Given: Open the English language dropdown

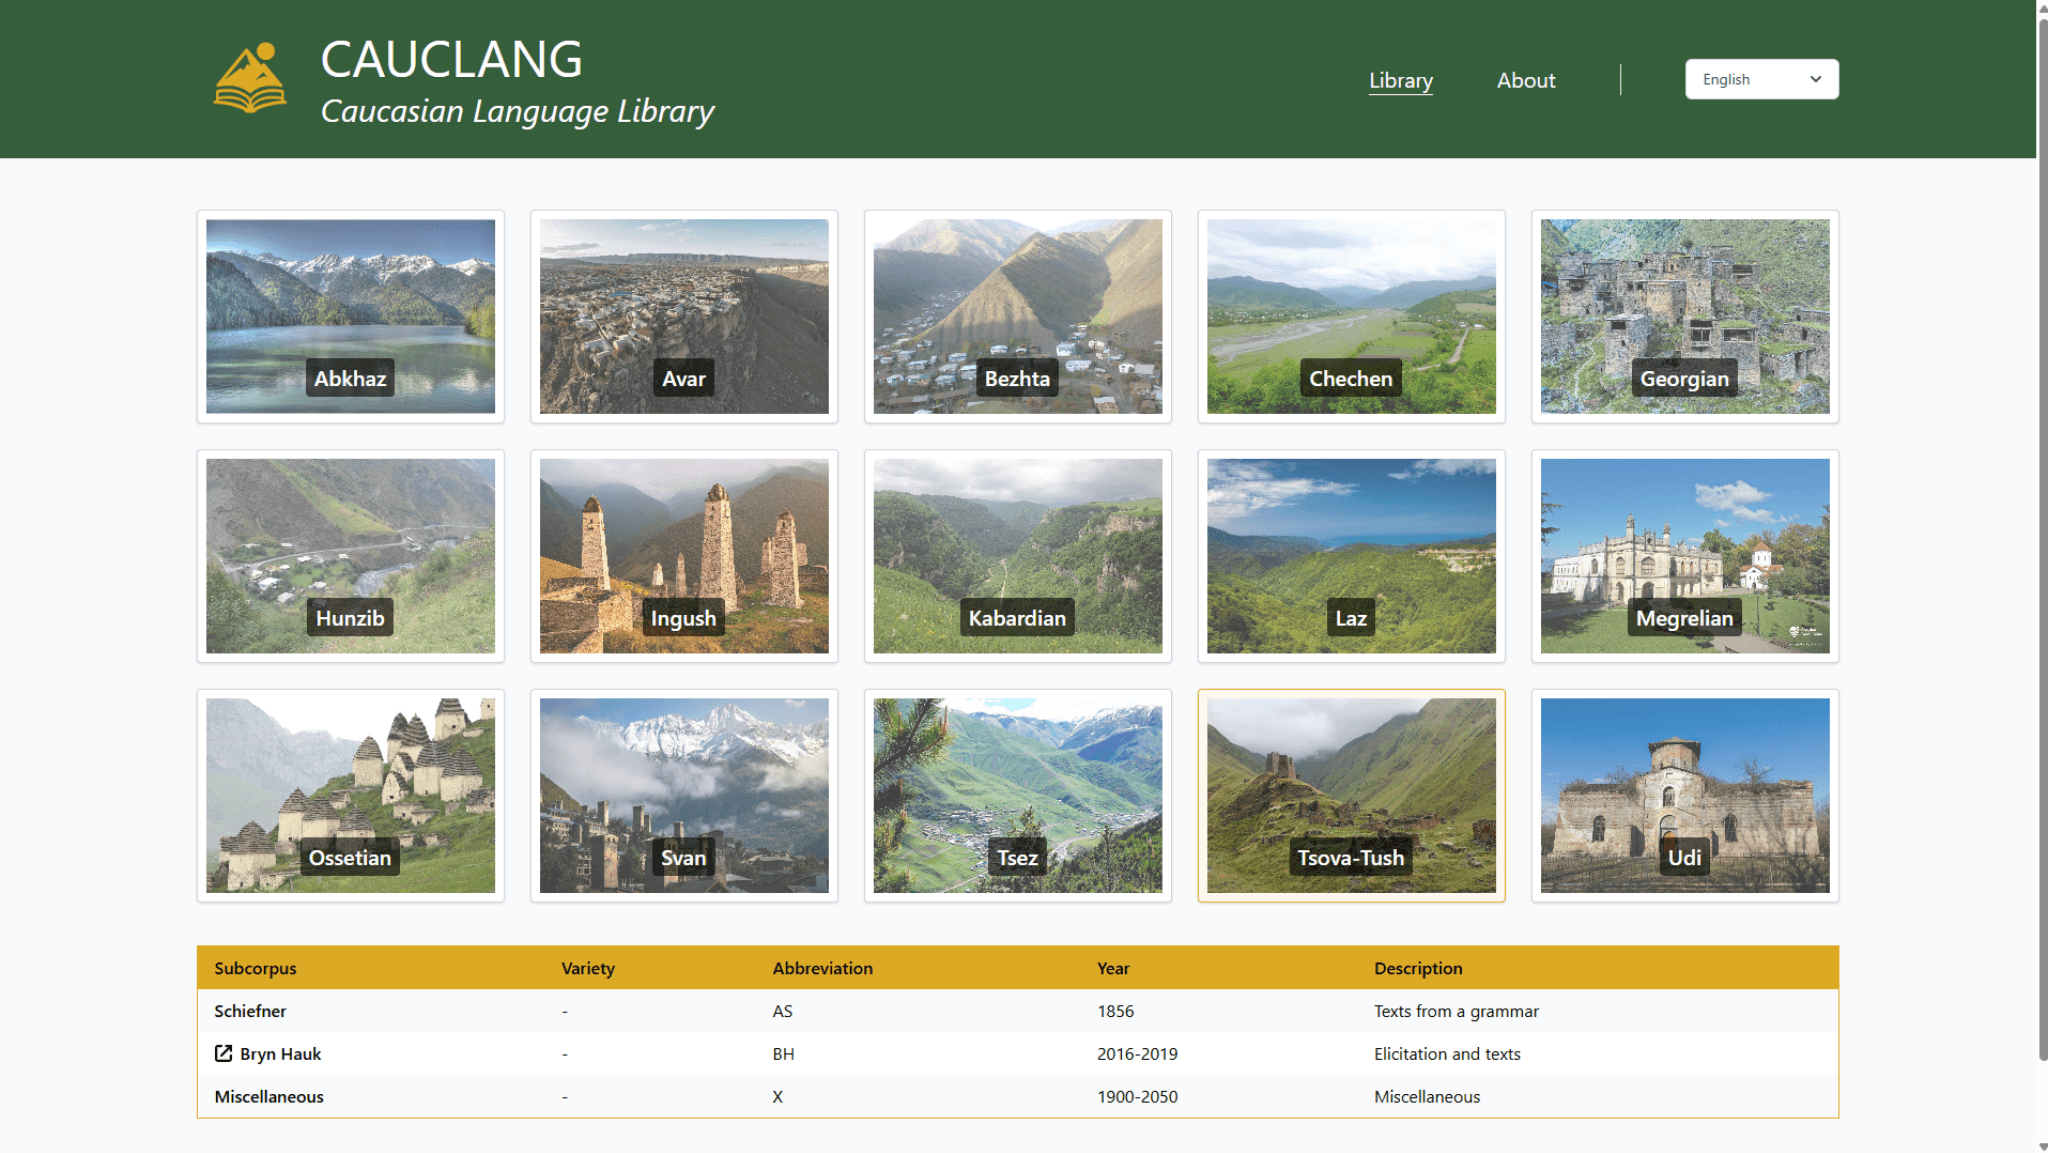Looking at the screenshot, I should point(1761,79).
